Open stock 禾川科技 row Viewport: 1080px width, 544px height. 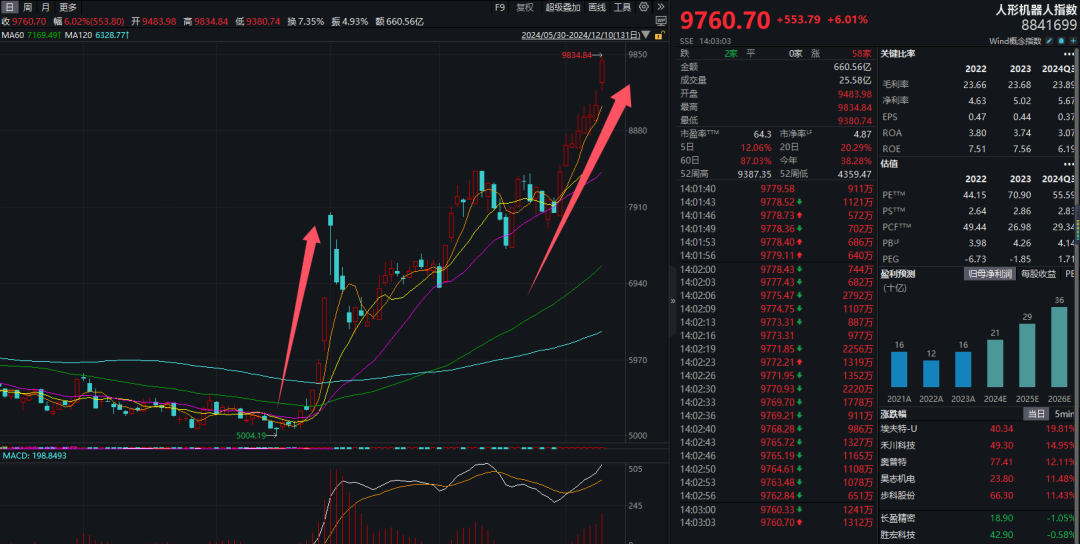point(979,446)
